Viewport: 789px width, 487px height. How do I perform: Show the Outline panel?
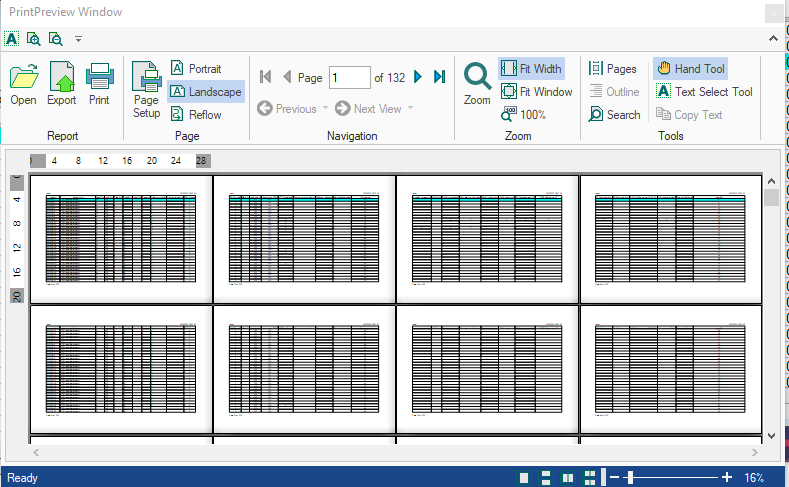(x=614, y=92)
